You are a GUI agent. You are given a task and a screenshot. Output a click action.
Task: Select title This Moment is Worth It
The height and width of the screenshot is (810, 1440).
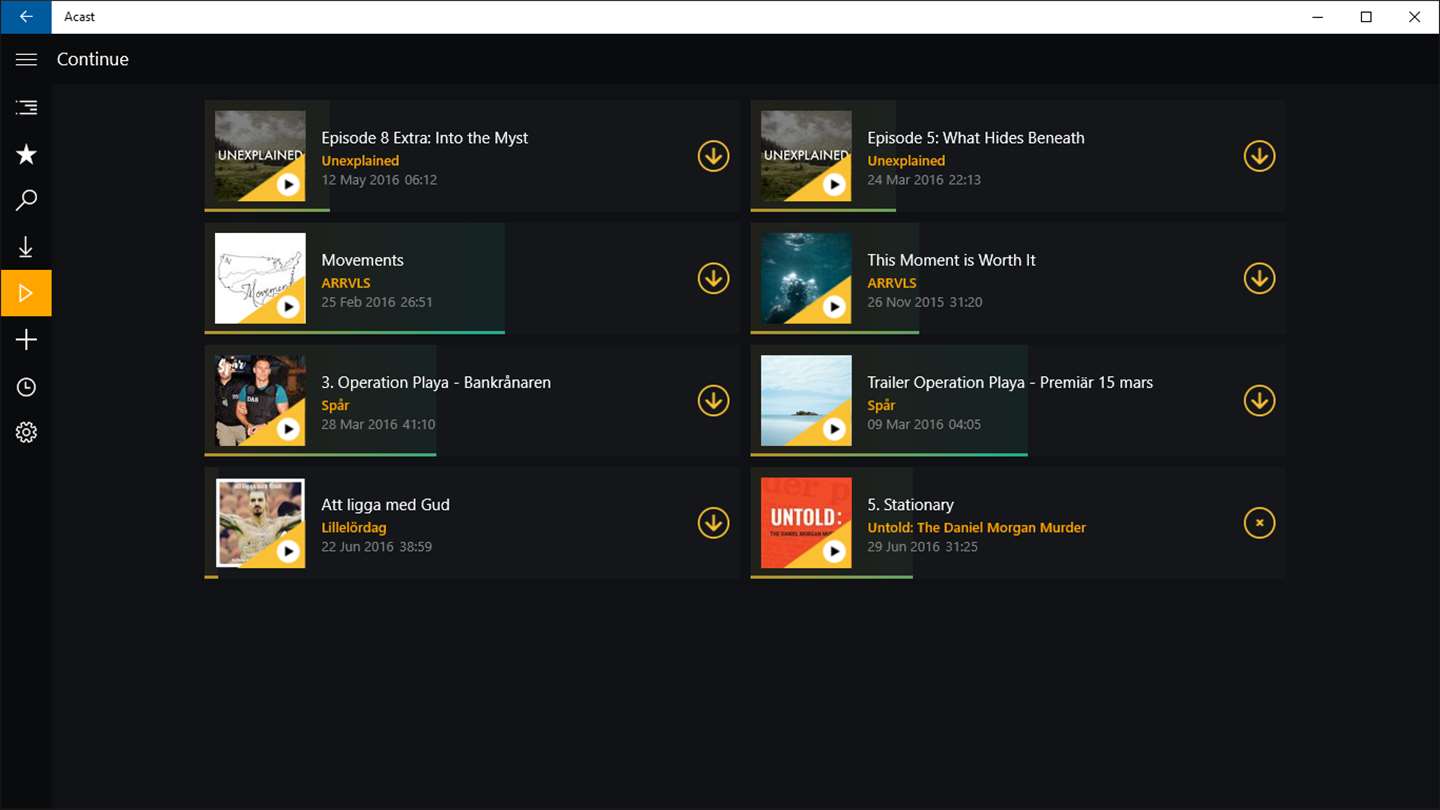[x=951, y=260]
